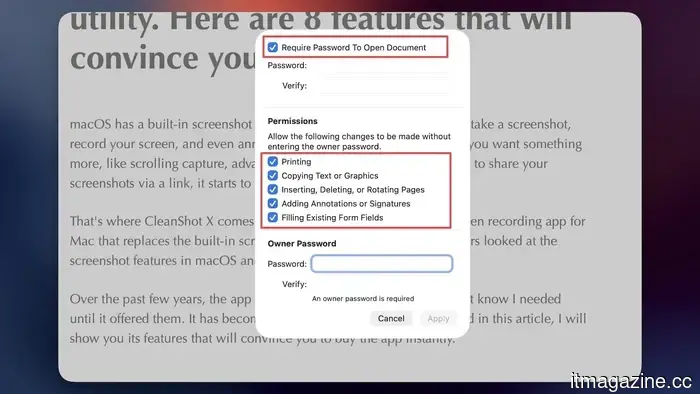Click the document open Password field
This screenshot has height=394, width=700.
pos(382,66)
